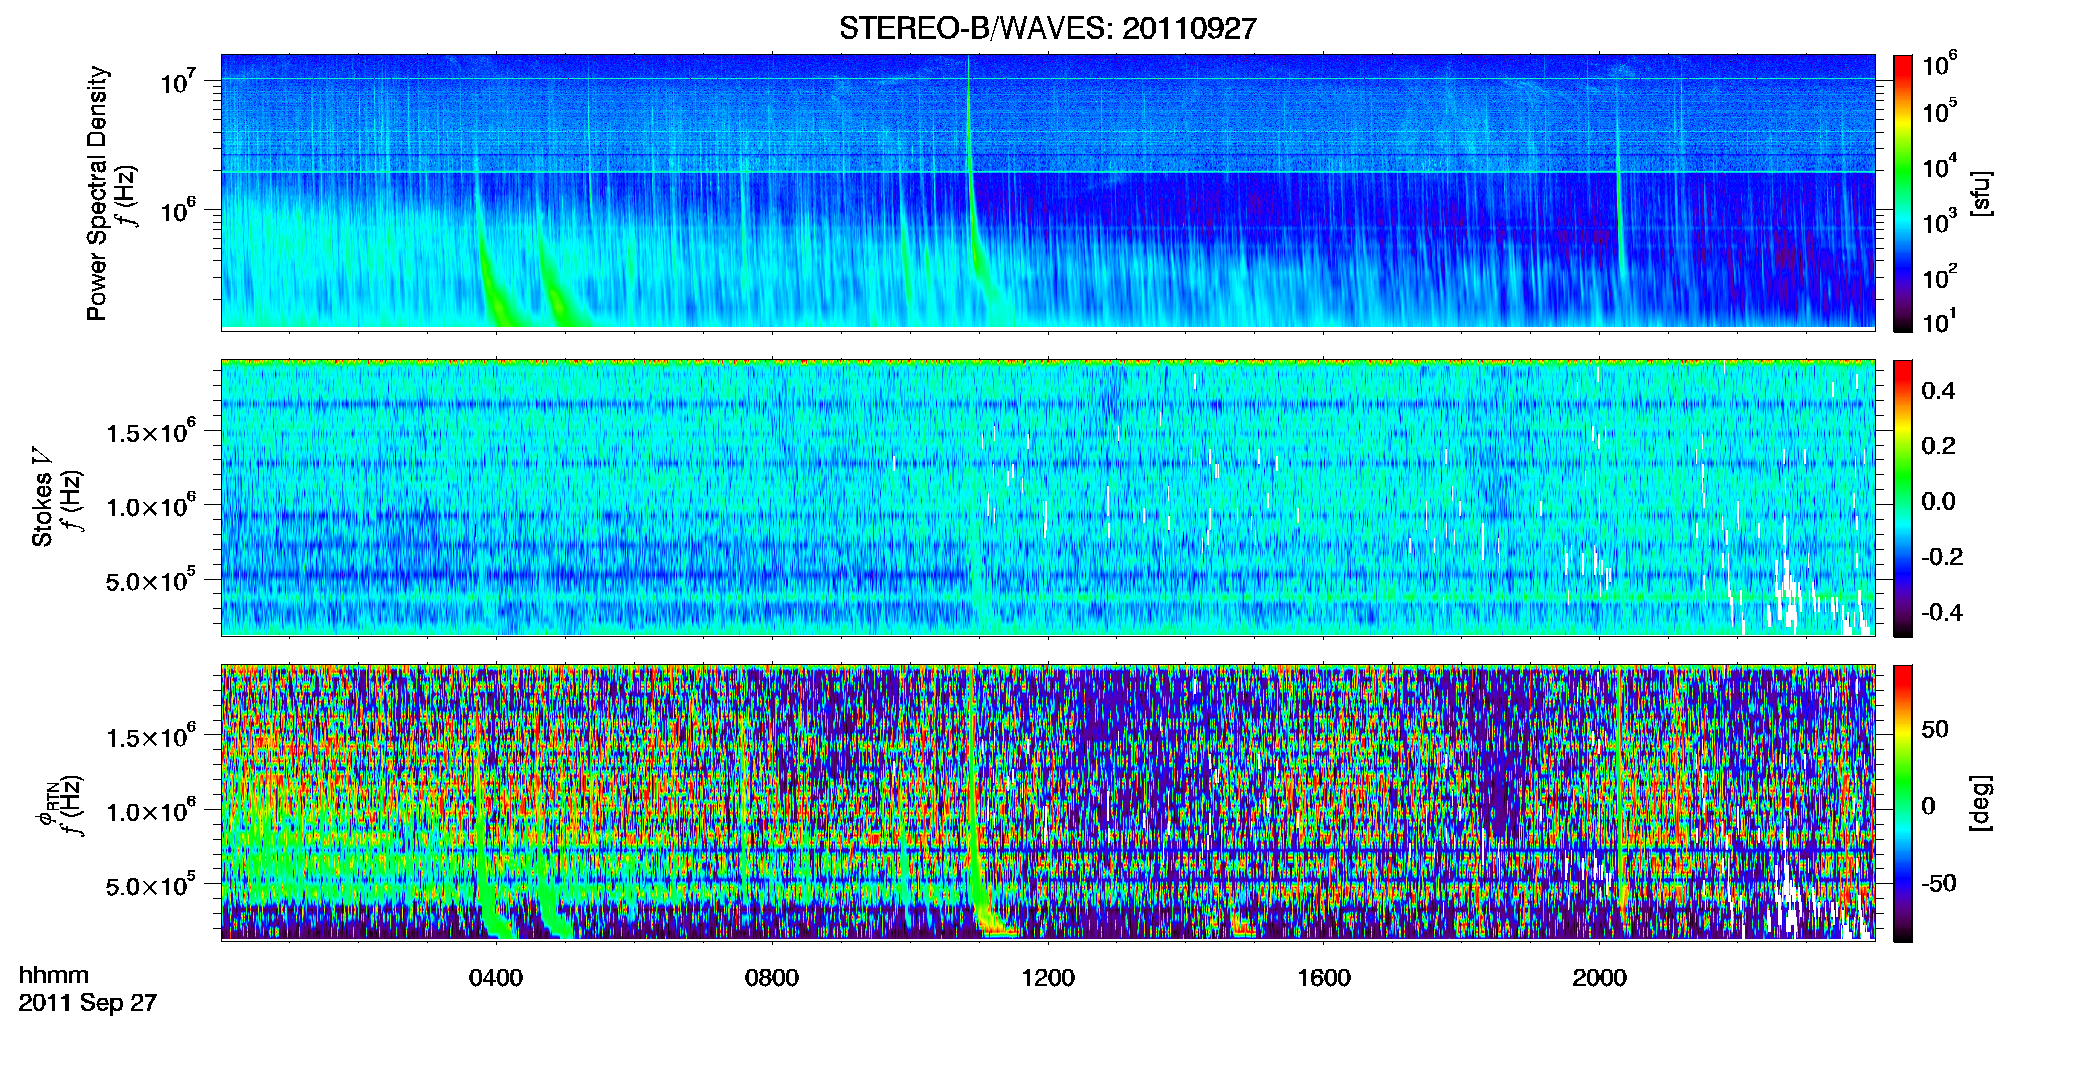The width and height of the screenshot is (2096, 1080).
Task: Click the 2011 Sep 27 date label
Action: pyautogui.click(x=88, y=1002)
